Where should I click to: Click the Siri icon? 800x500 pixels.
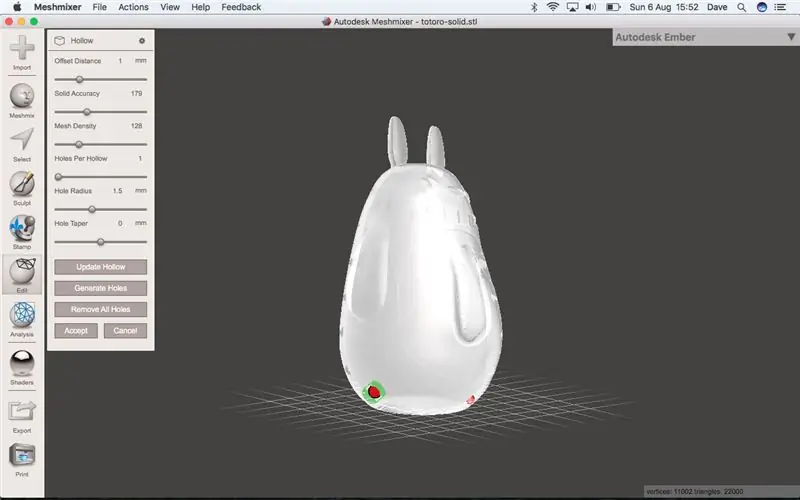tap(762, 7)
